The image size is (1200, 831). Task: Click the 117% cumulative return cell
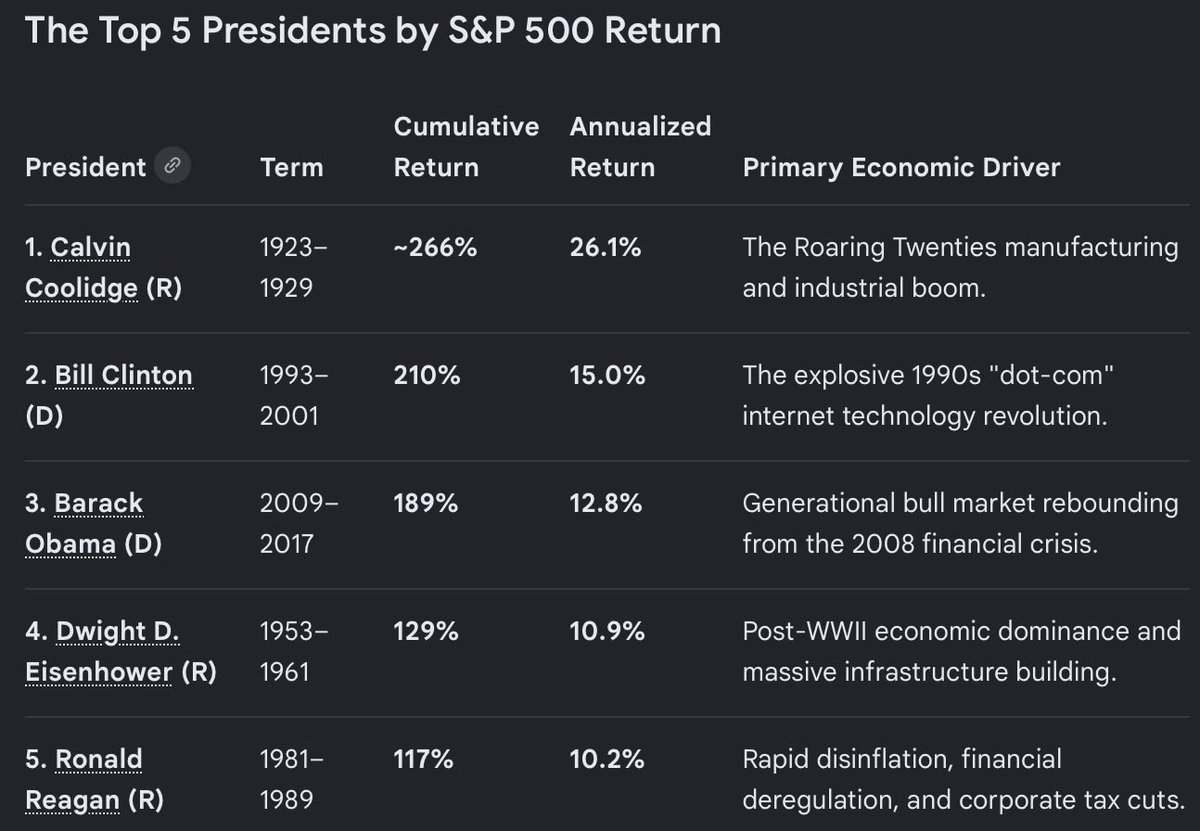point(423,759)
